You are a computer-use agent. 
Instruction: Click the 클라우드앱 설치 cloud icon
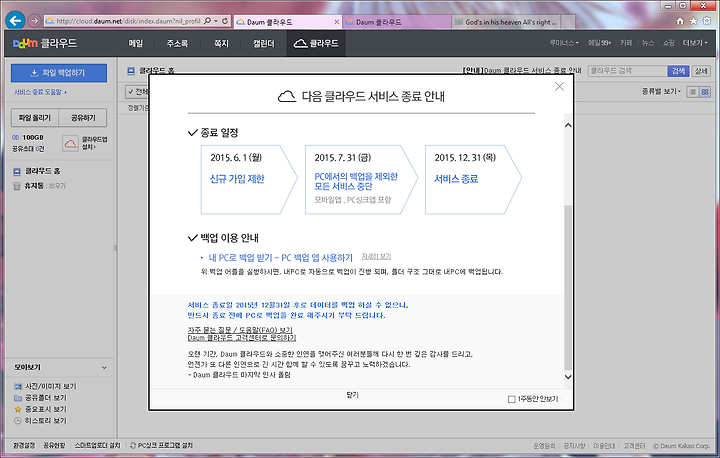[x=70, y=143]
